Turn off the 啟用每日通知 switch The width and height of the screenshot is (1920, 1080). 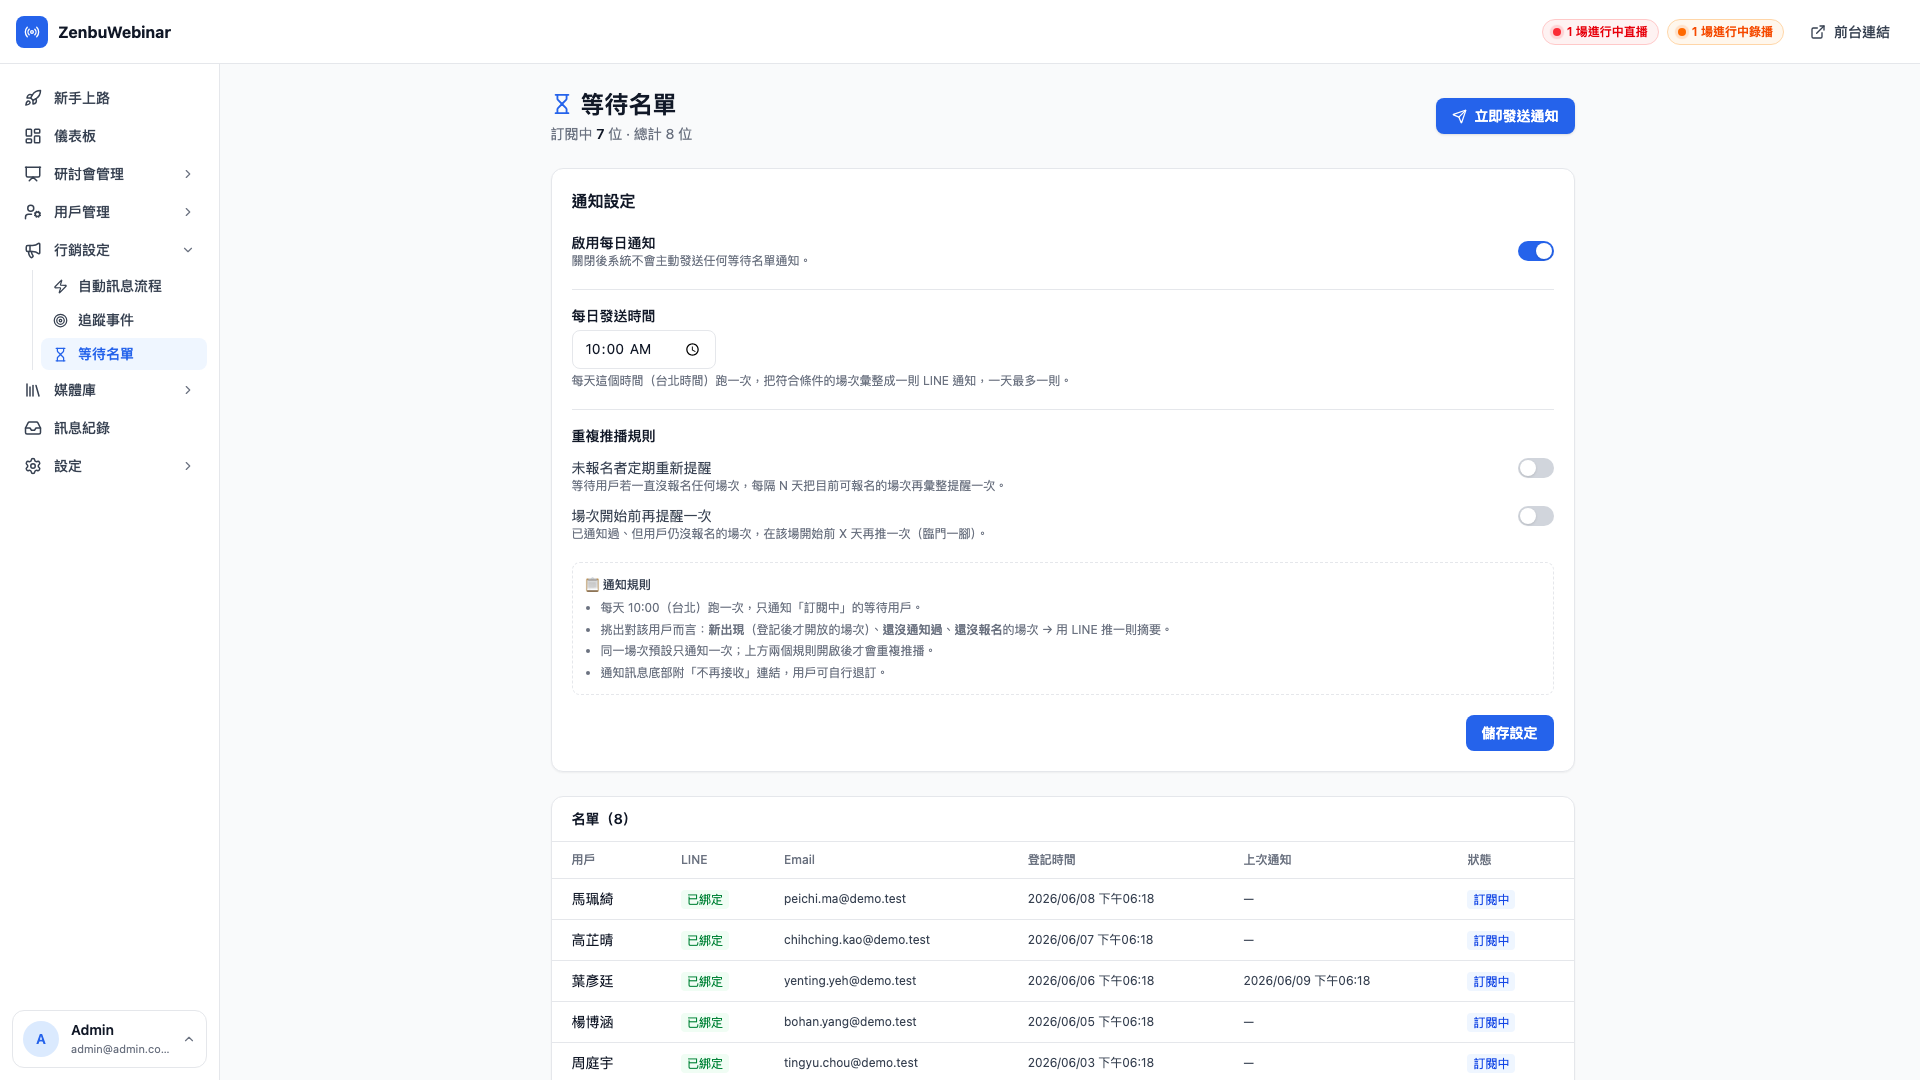1535,251
